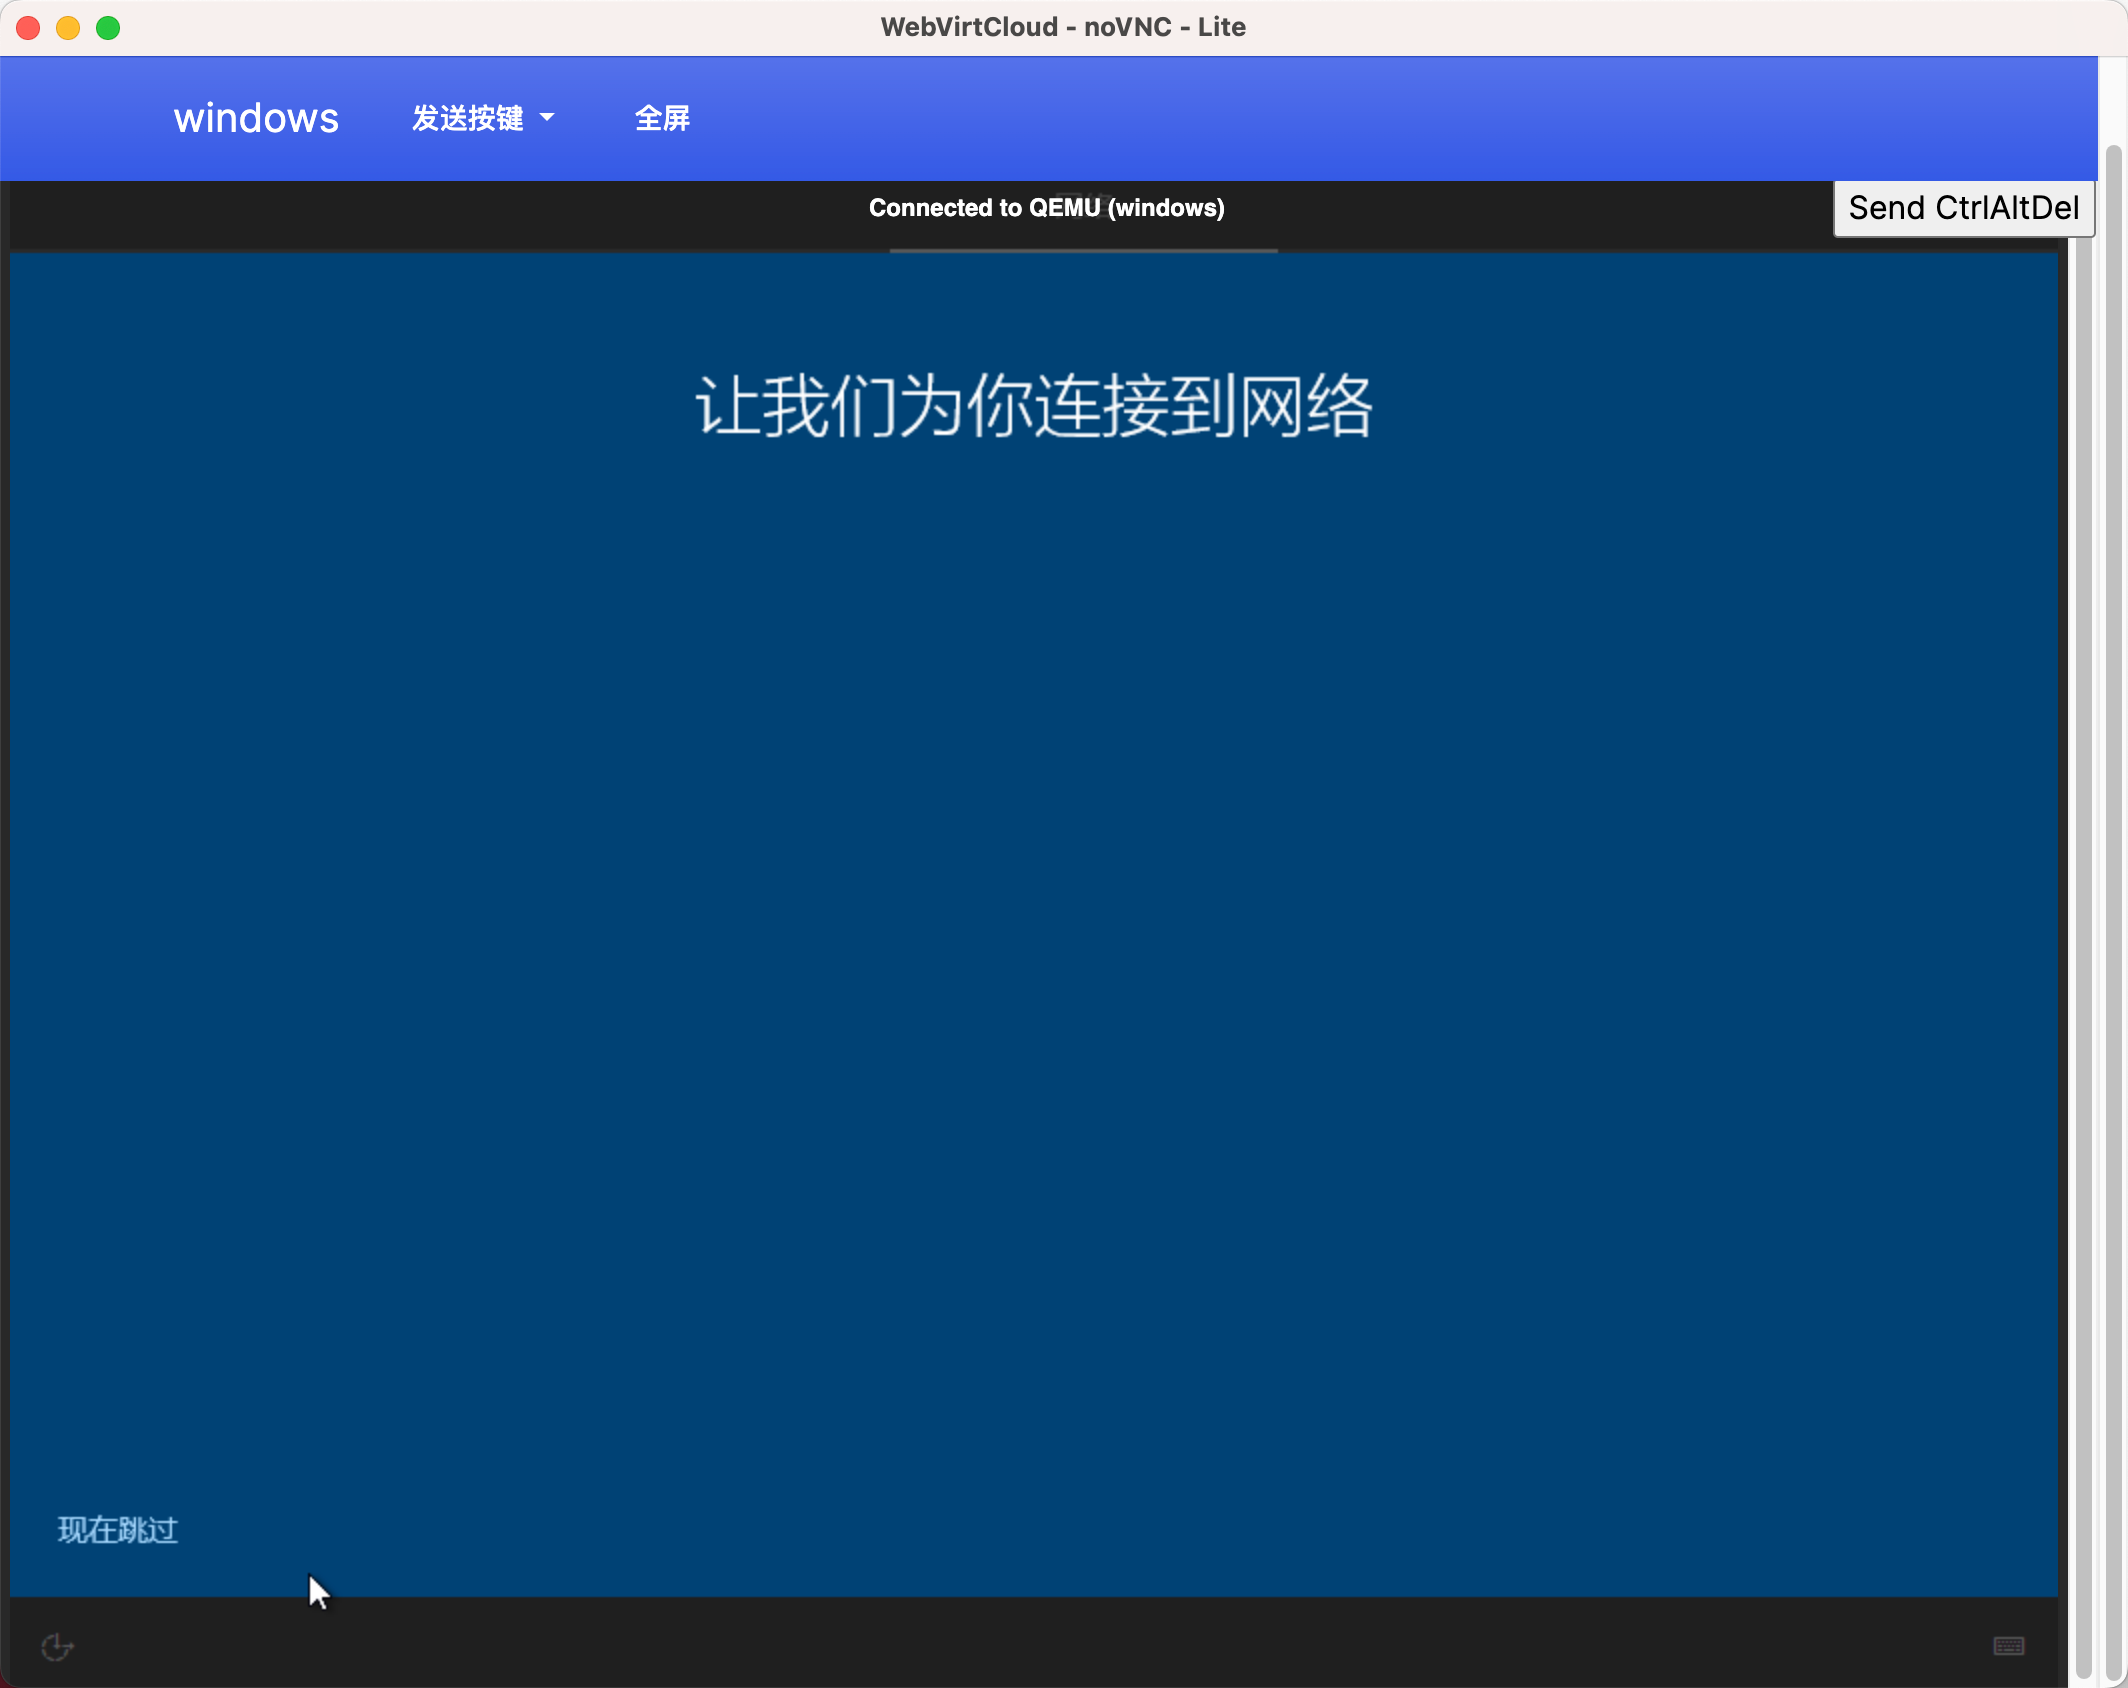This screenshot has width=2128, height=1688.
Task: Click the Connected to QEMU status banner
Action: click(1047, 208)
